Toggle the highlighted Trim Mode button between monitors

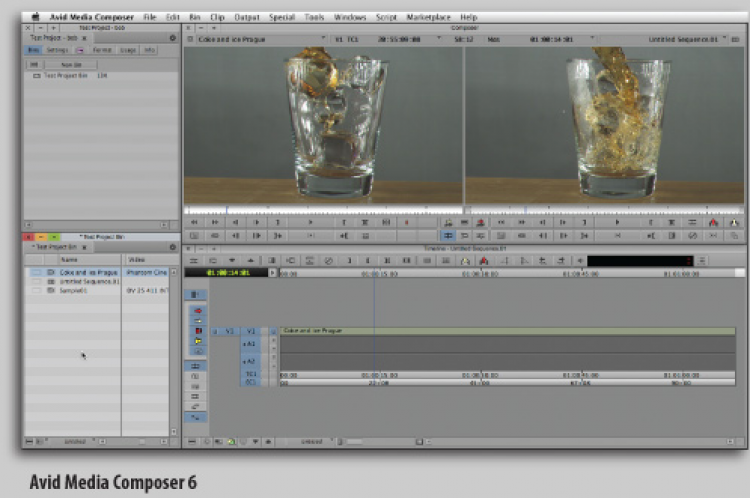pos(448,236)
